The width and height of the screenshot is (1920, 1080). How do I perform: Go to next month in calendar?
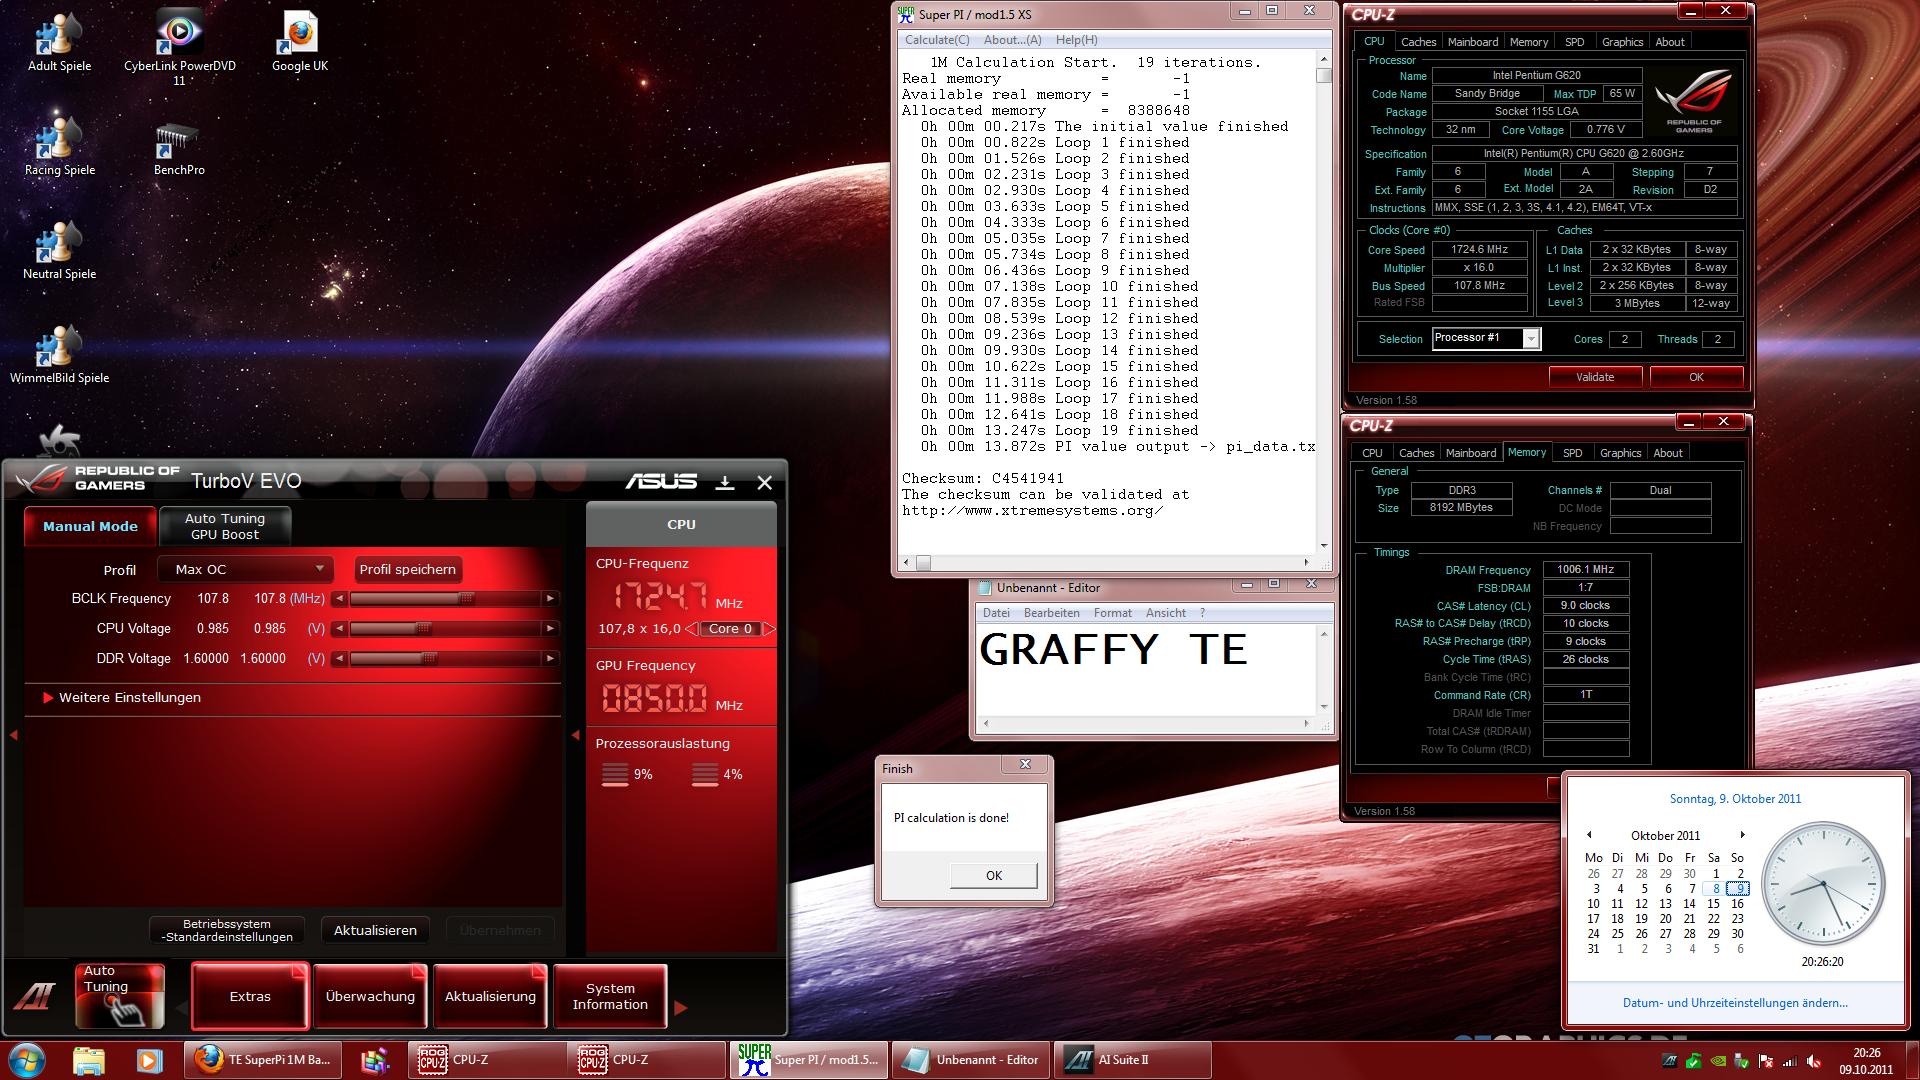(1742, 835)
